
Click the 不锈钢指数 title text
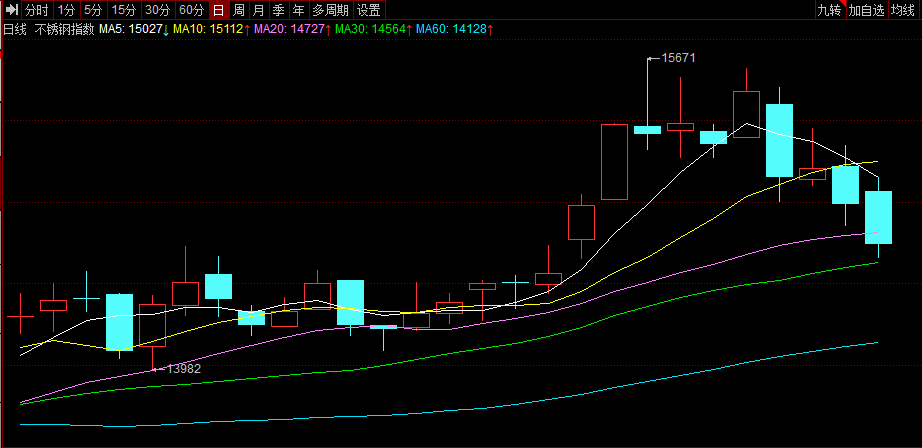[64, 29]
